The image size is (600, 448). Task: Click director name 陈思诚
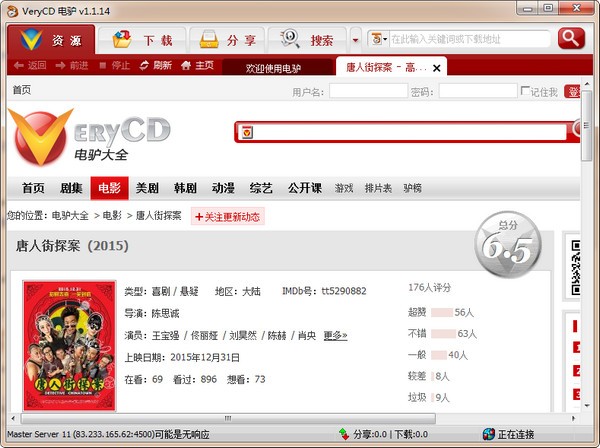point(165,314)
